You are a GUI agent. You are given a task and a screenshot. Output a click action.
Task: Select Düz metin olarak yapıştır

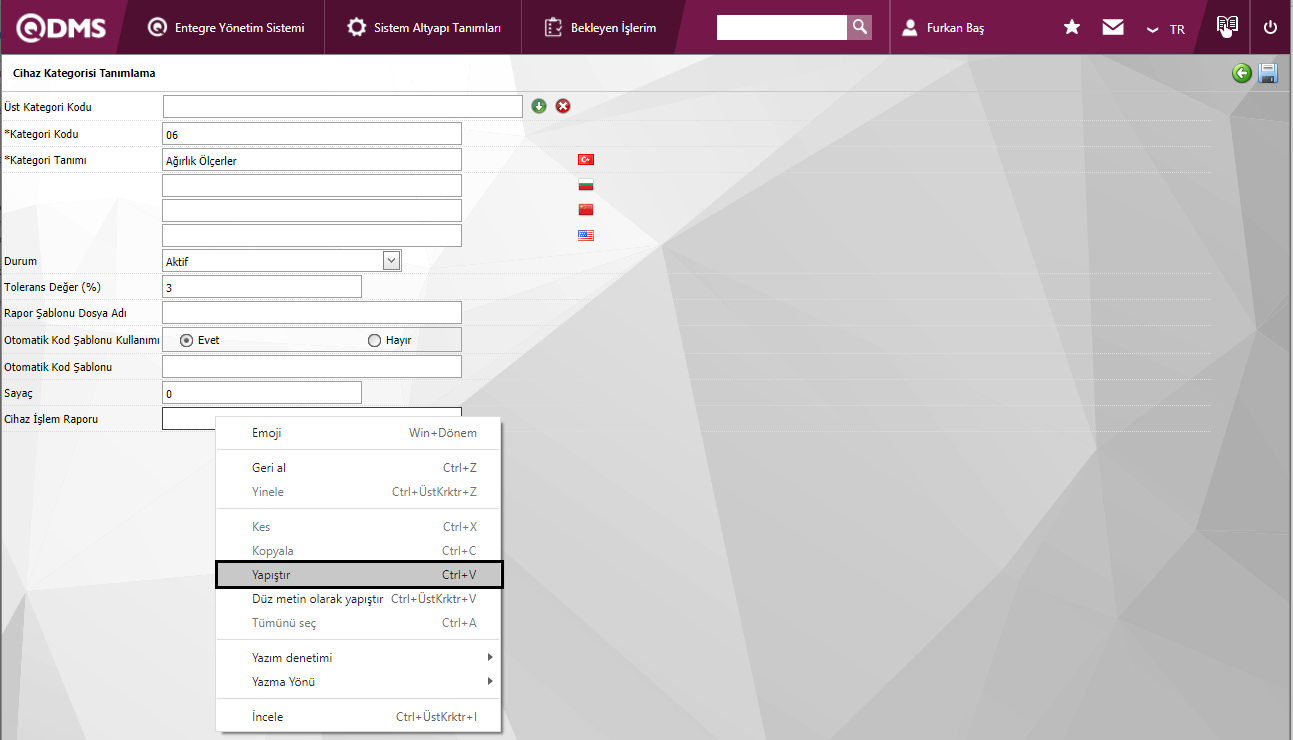click(359, 599)
